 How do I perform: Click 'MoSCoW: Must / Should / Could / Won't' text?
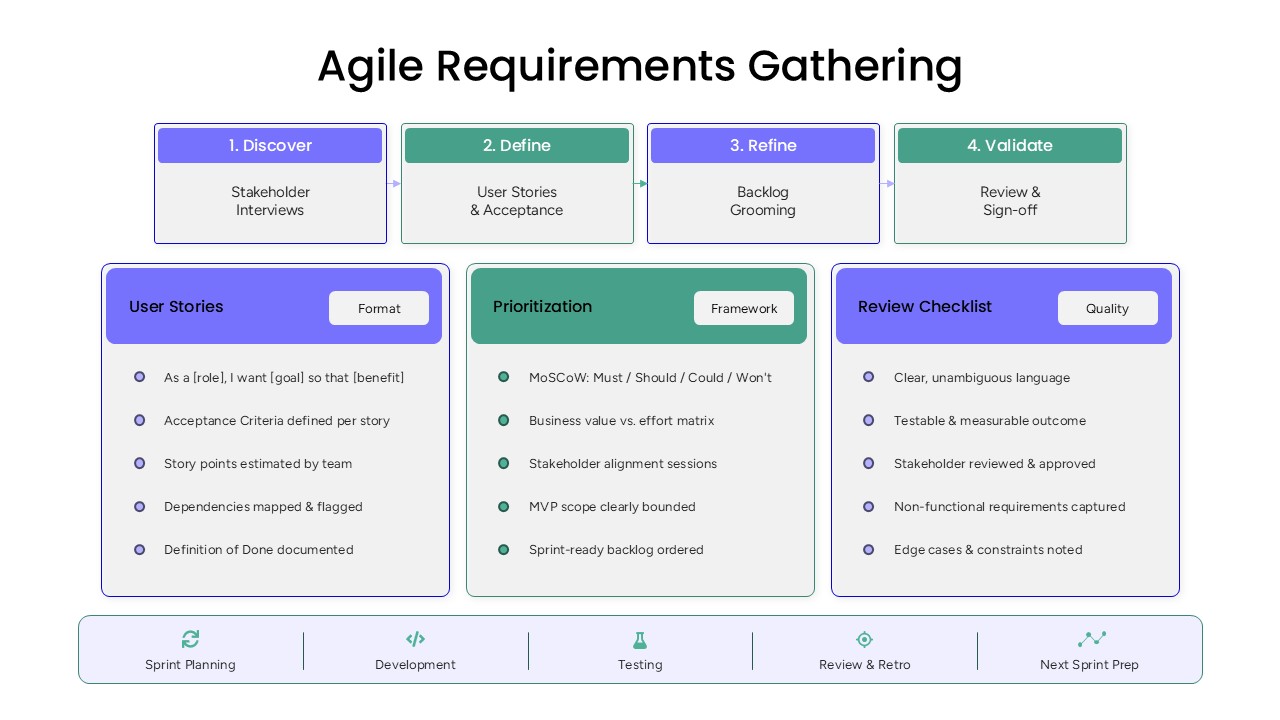point(650,378)
